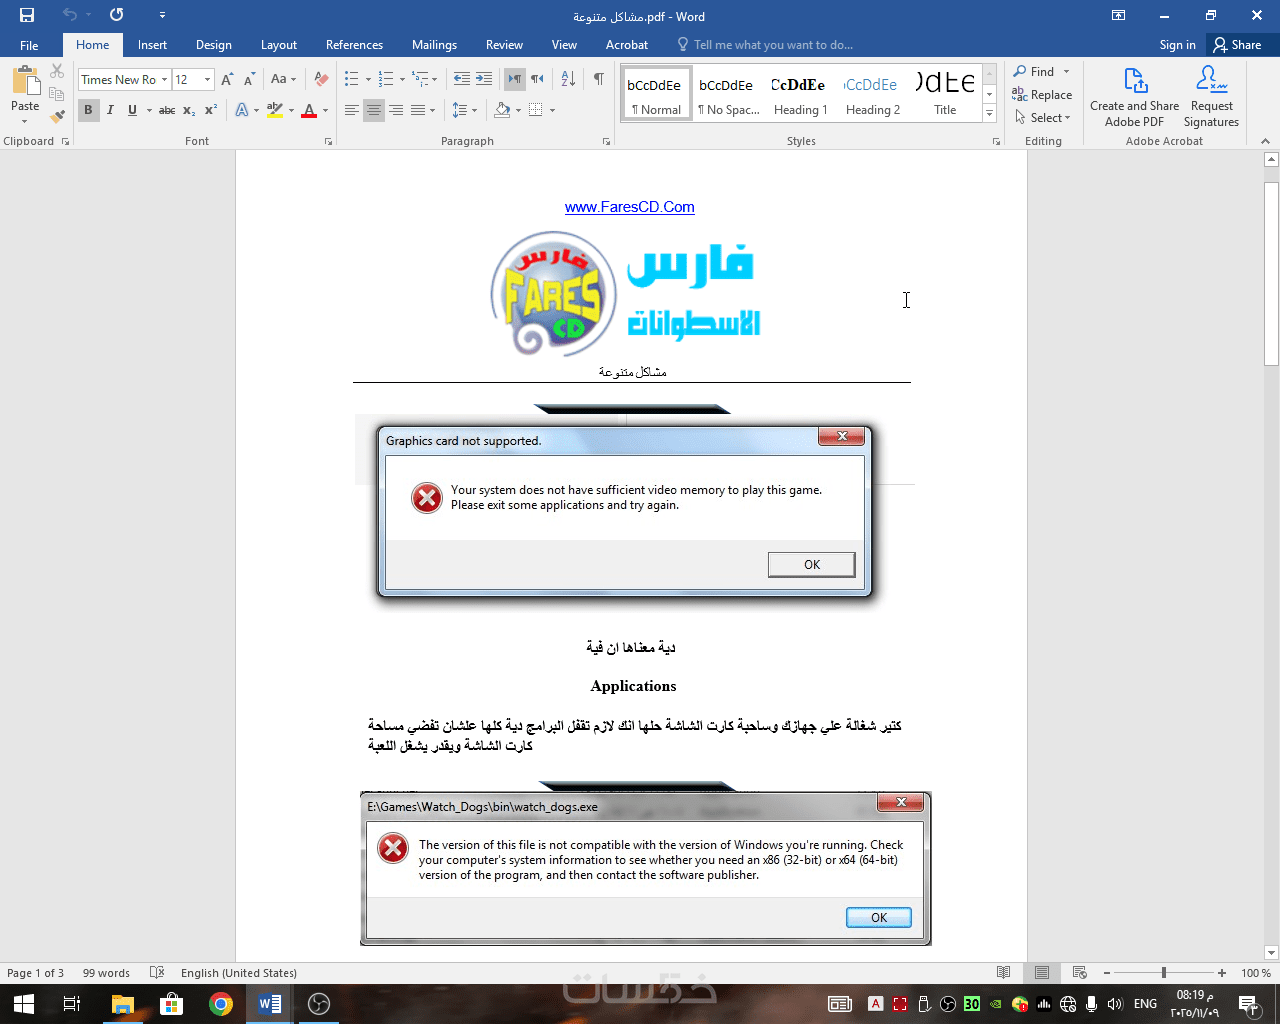1280x1024 pixels.
Task: Apply superscript formatting
Action: point(211,110)
